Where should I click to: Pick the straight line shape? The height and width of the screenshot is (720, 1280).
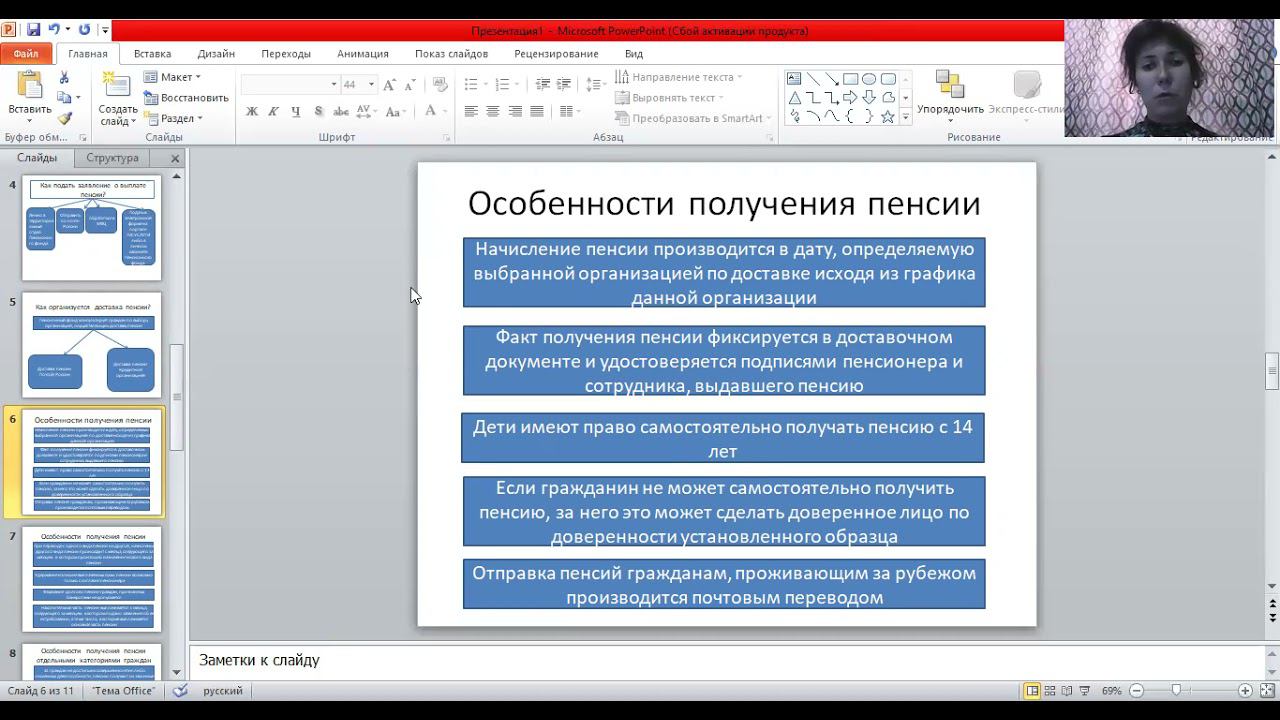tap(813, 79)
